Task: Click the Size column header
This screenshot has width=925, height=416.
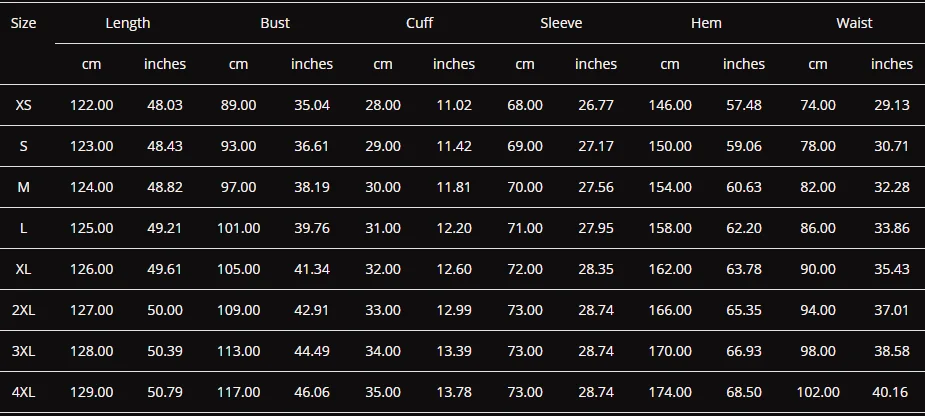Action: click(24, 23)
